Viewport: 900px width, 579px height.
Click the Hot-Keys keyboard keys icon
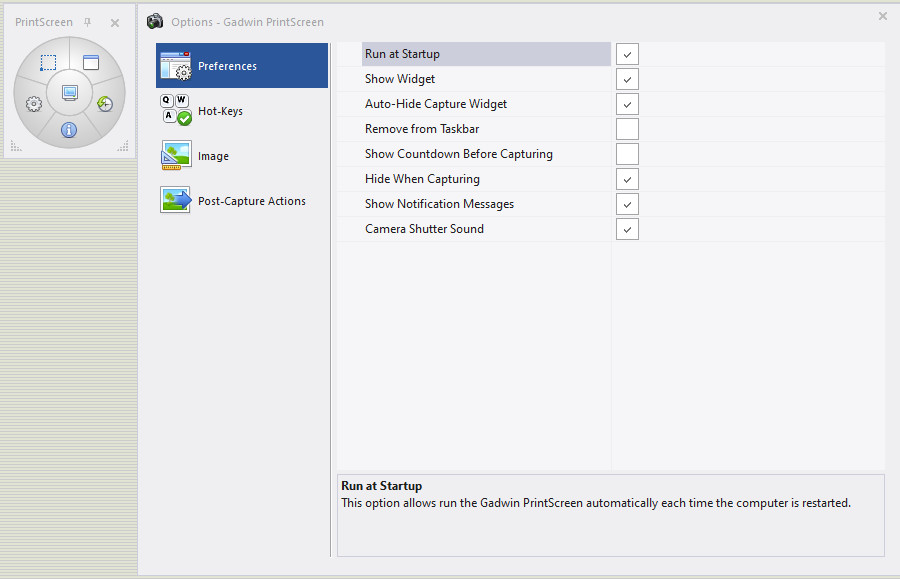pyautogui.click(x=176, y=110)
